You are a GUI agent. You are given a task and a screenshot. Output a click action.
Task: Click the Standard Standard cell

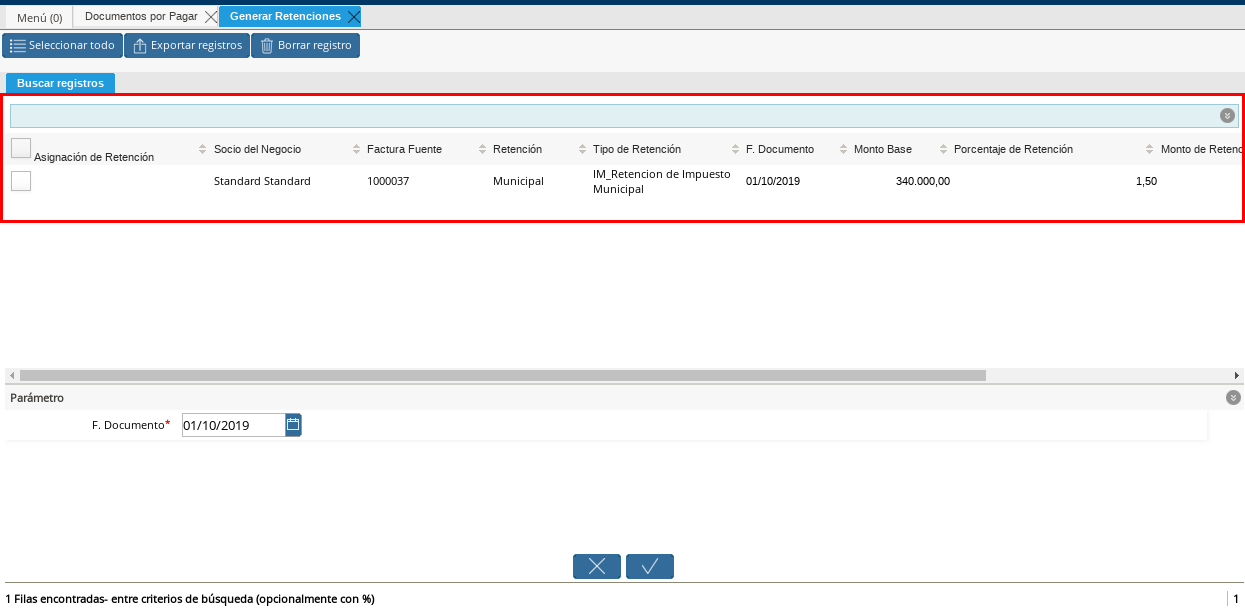262,181
